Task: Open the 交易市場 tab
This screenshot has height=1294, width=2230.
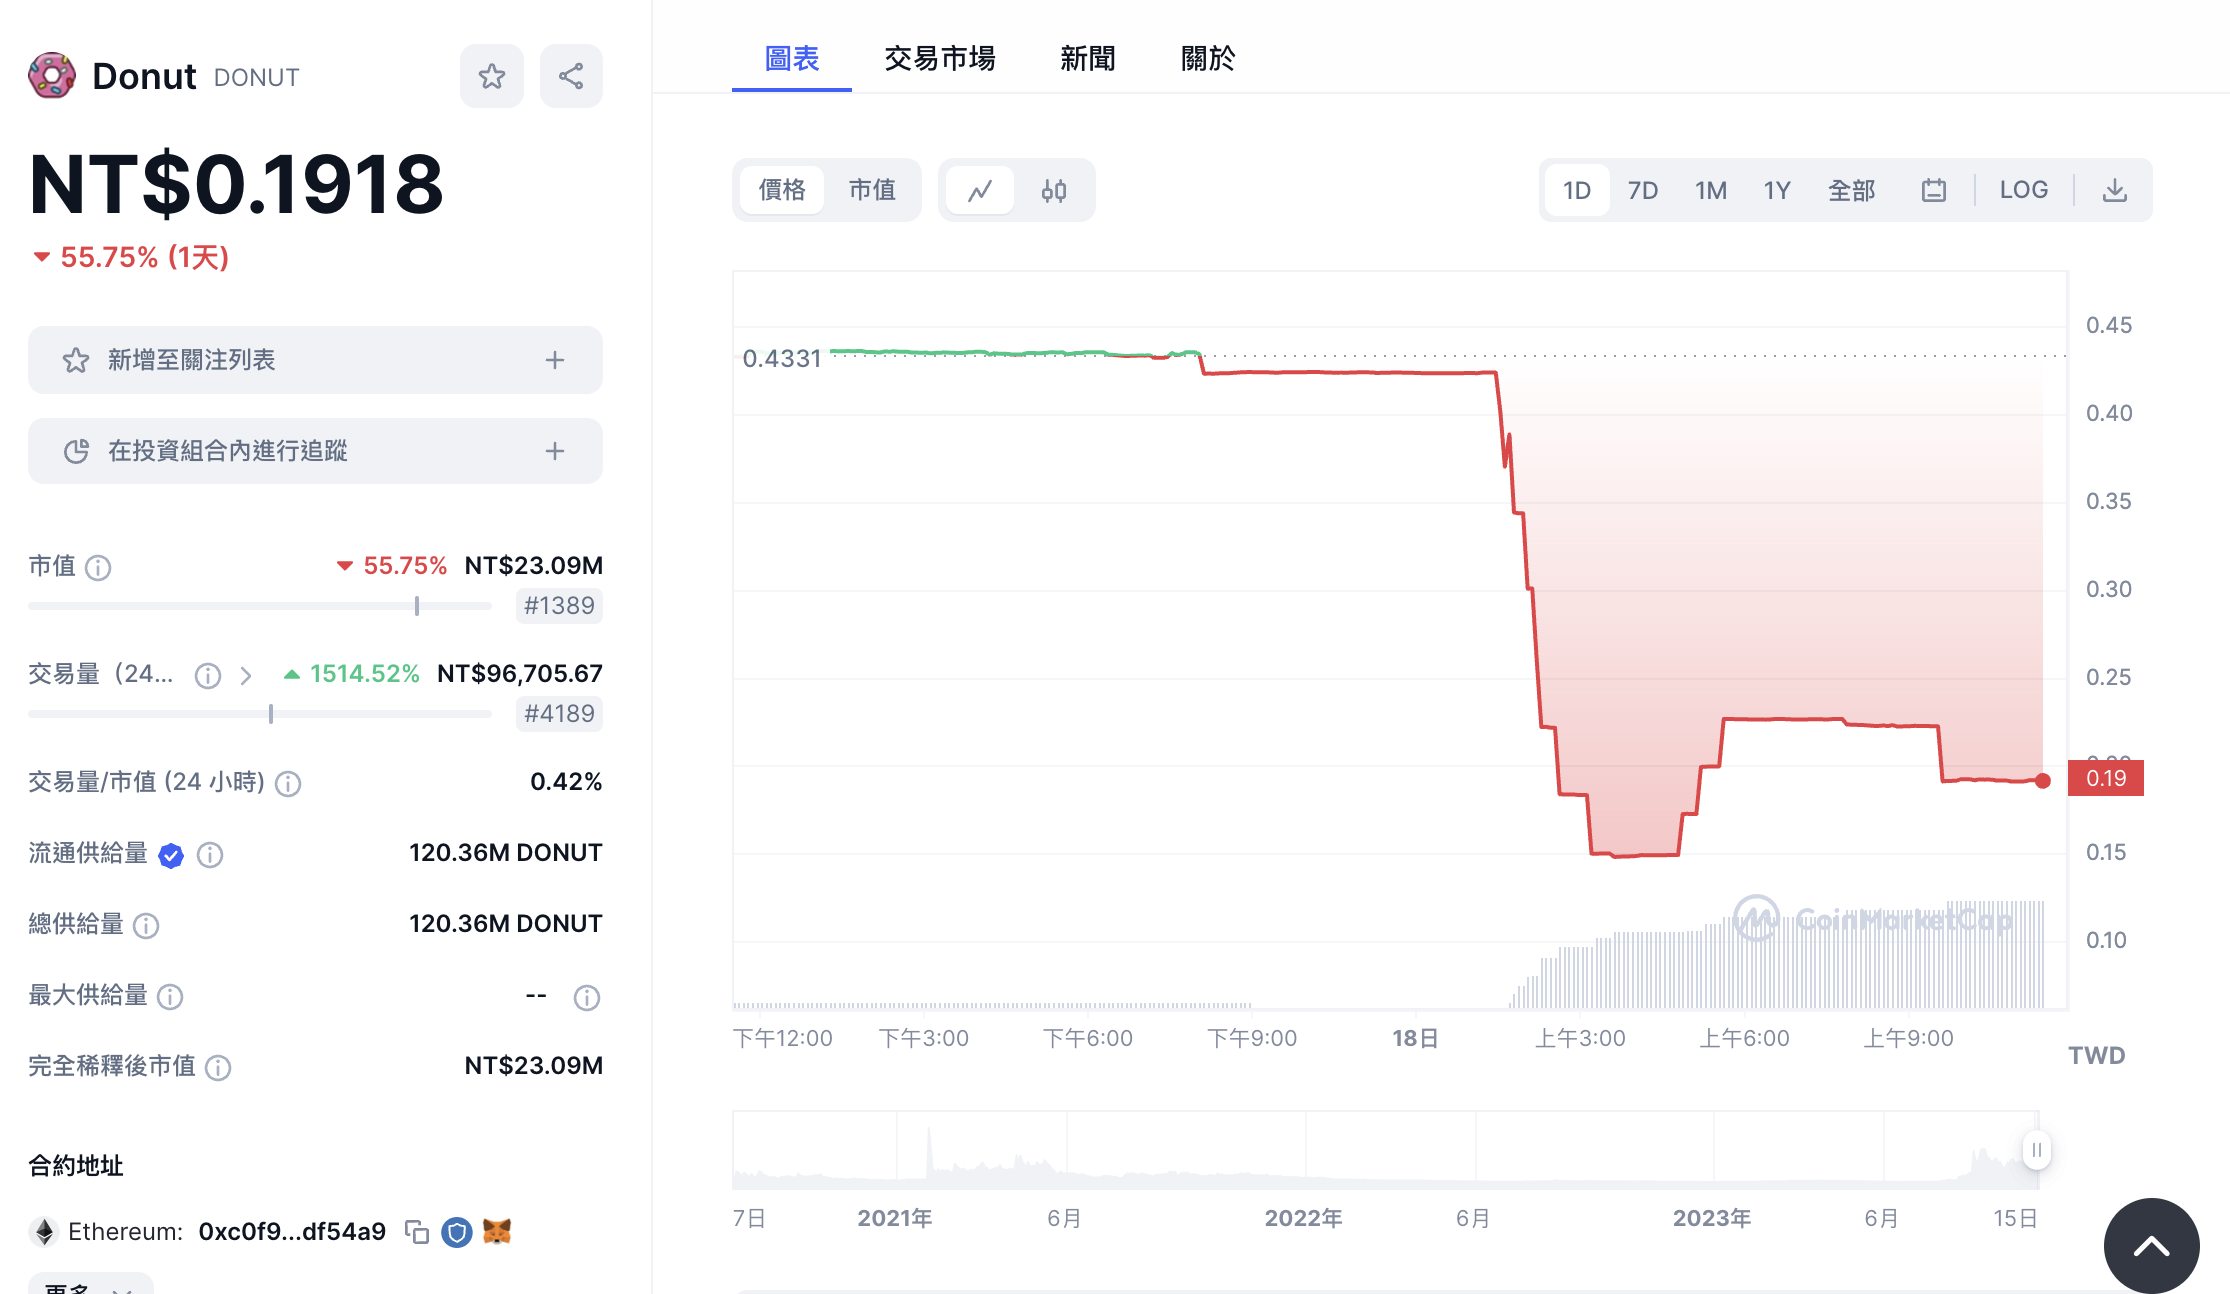Action: coord(940,58)
